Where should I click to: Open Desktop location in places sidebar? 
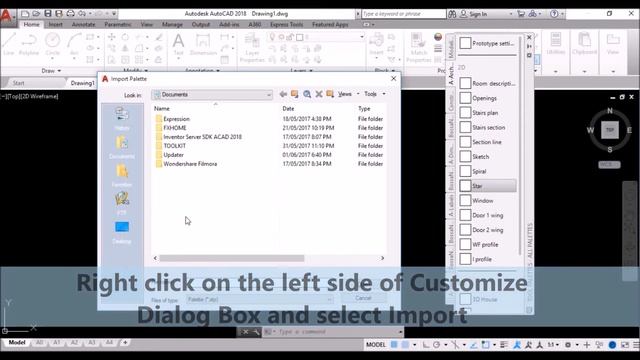click(122, 232)
